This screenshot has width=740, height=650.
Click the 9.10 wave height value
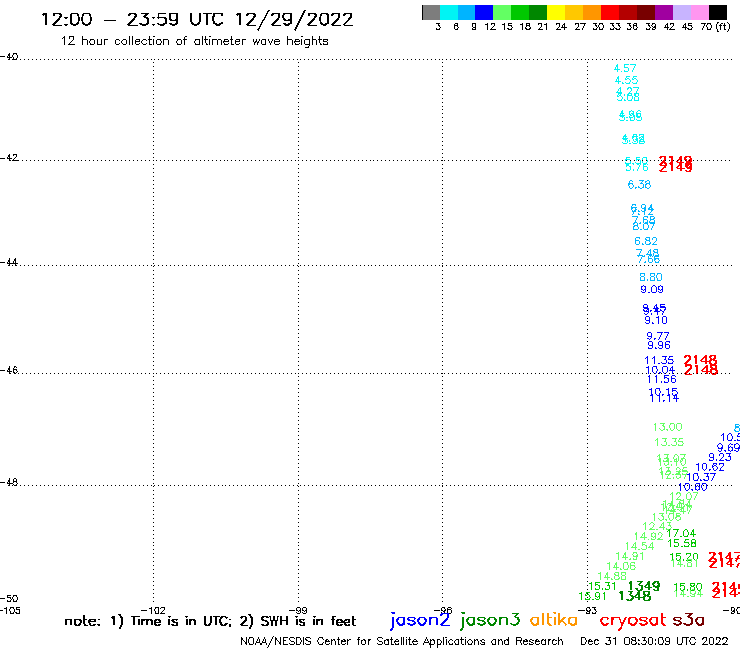pyautogui.click(x=656, y=321)
